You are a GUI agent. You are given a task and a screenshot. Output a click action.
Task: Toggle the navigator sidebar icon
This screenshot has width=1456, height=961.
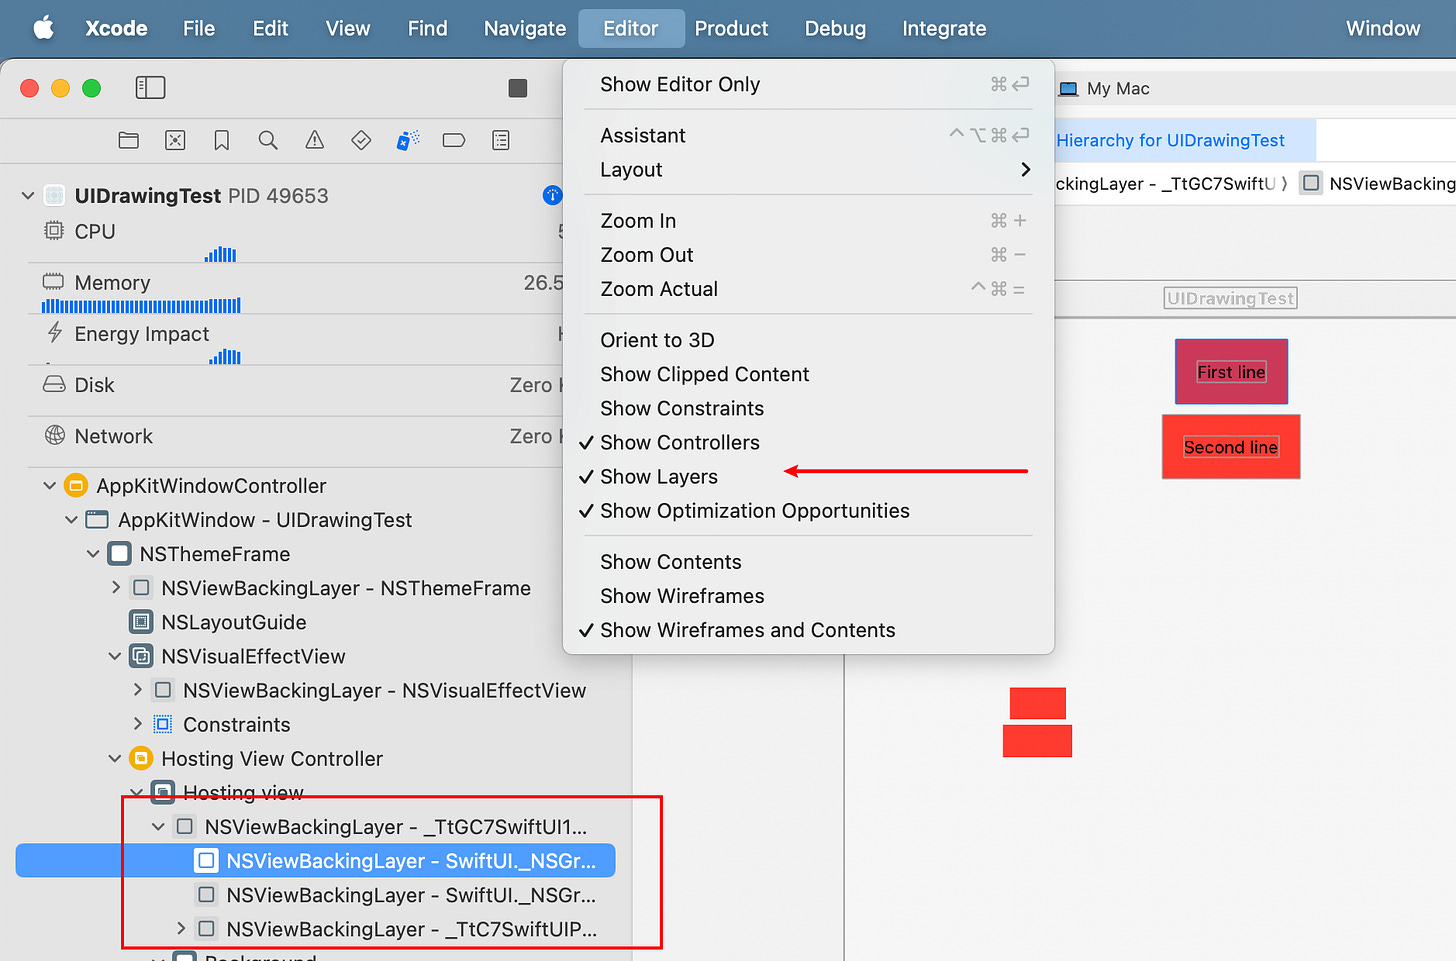click(x=150, y=88)
